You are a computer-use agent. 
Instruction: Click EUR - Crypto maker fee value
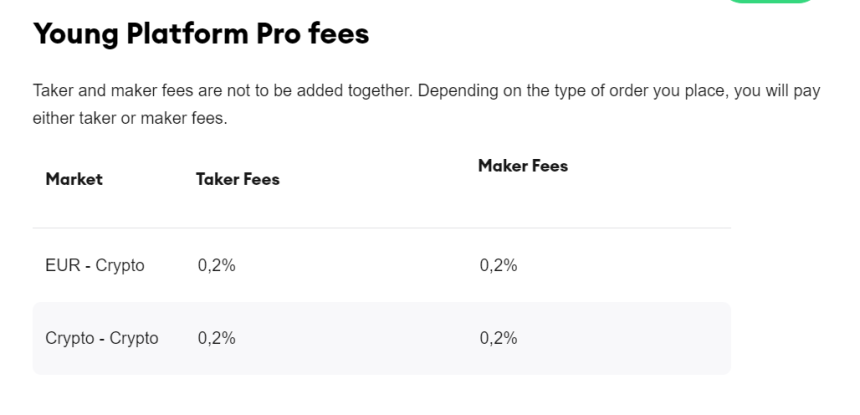tap(498, 266)
